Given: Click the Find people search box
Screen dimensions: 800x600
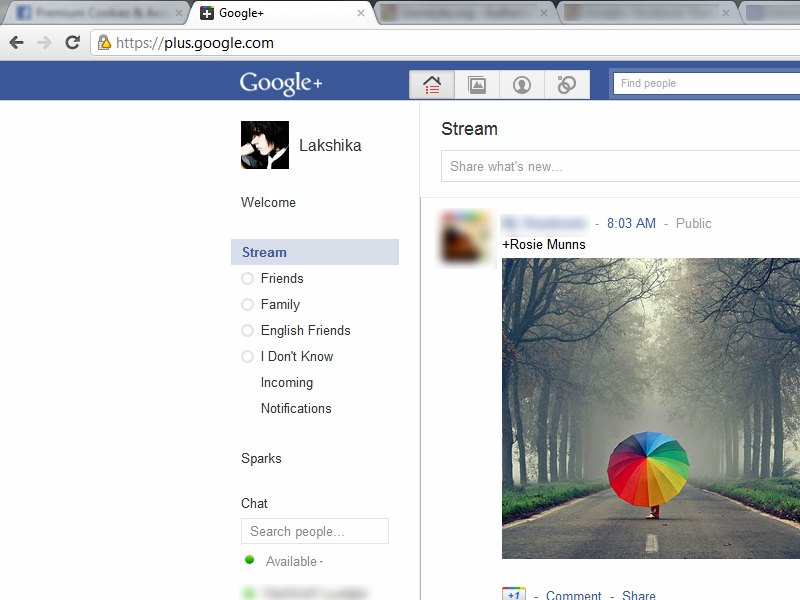Looking at the screenshot, I should [x=706, y=83].
